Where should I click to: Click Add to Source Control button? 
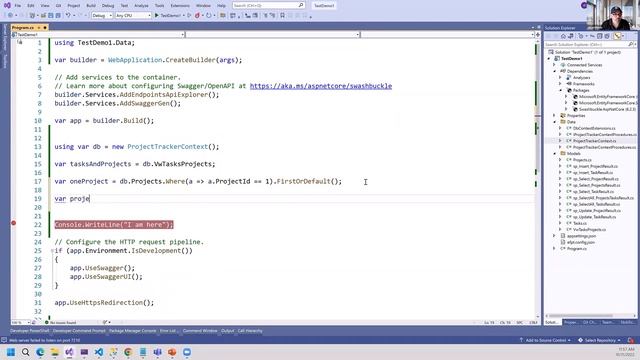coord(546,340)
